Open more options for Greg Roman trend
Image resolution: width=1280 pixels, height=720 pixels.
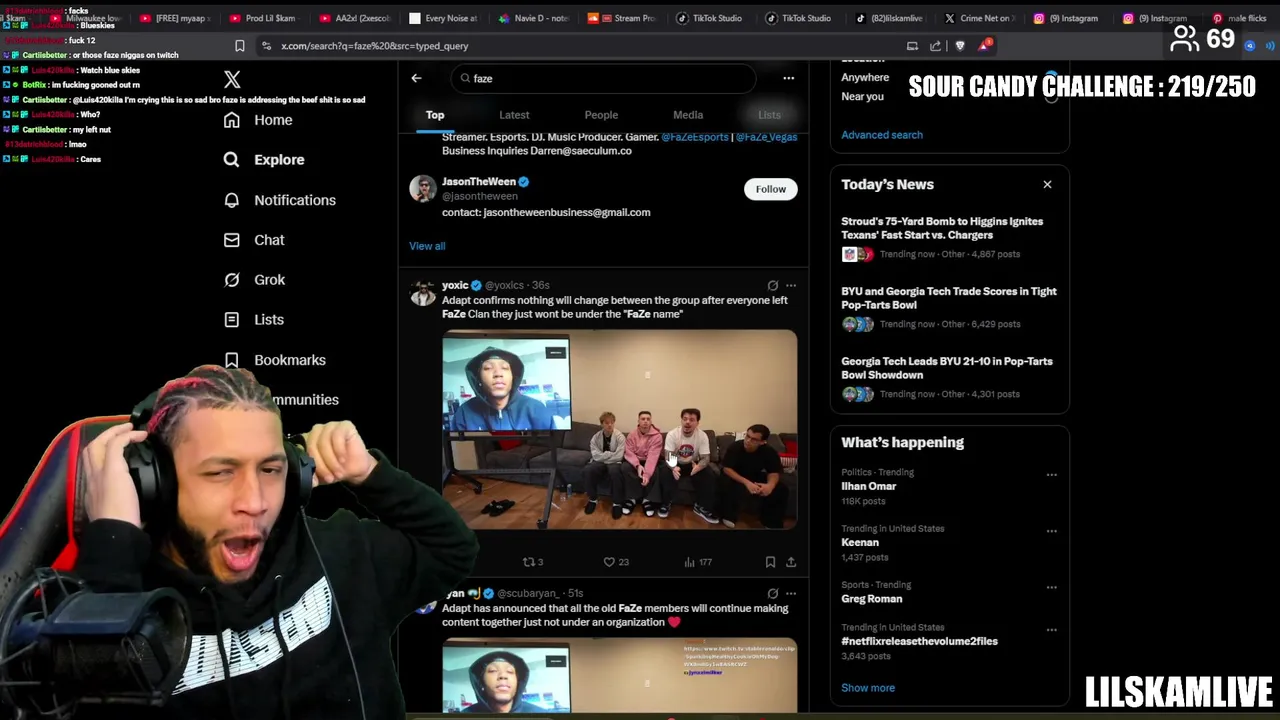(x=1051, y=587)
